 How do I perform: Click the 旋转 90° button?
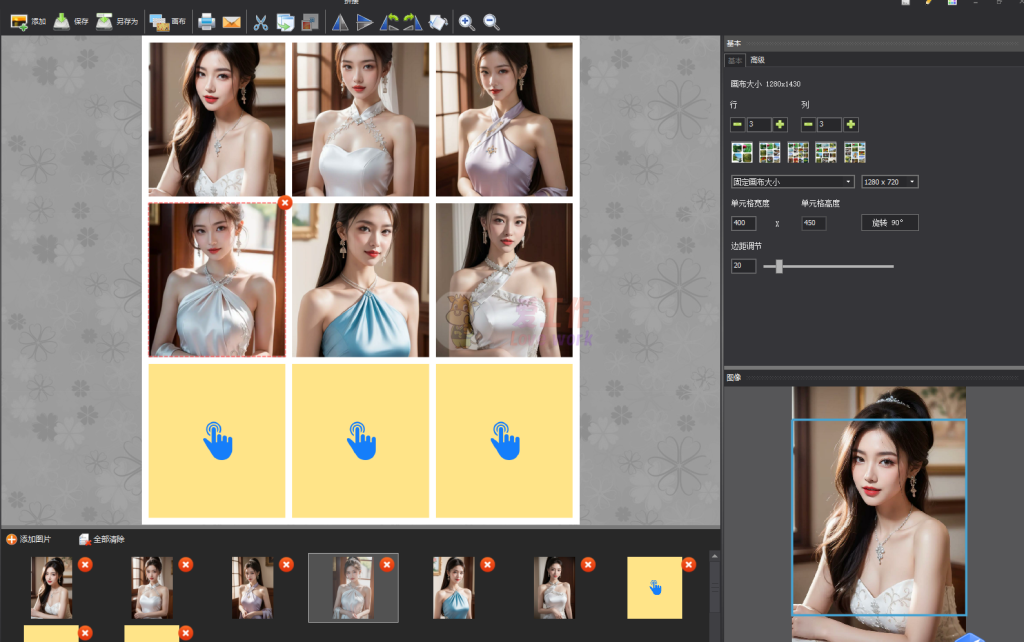coord(889,222)
